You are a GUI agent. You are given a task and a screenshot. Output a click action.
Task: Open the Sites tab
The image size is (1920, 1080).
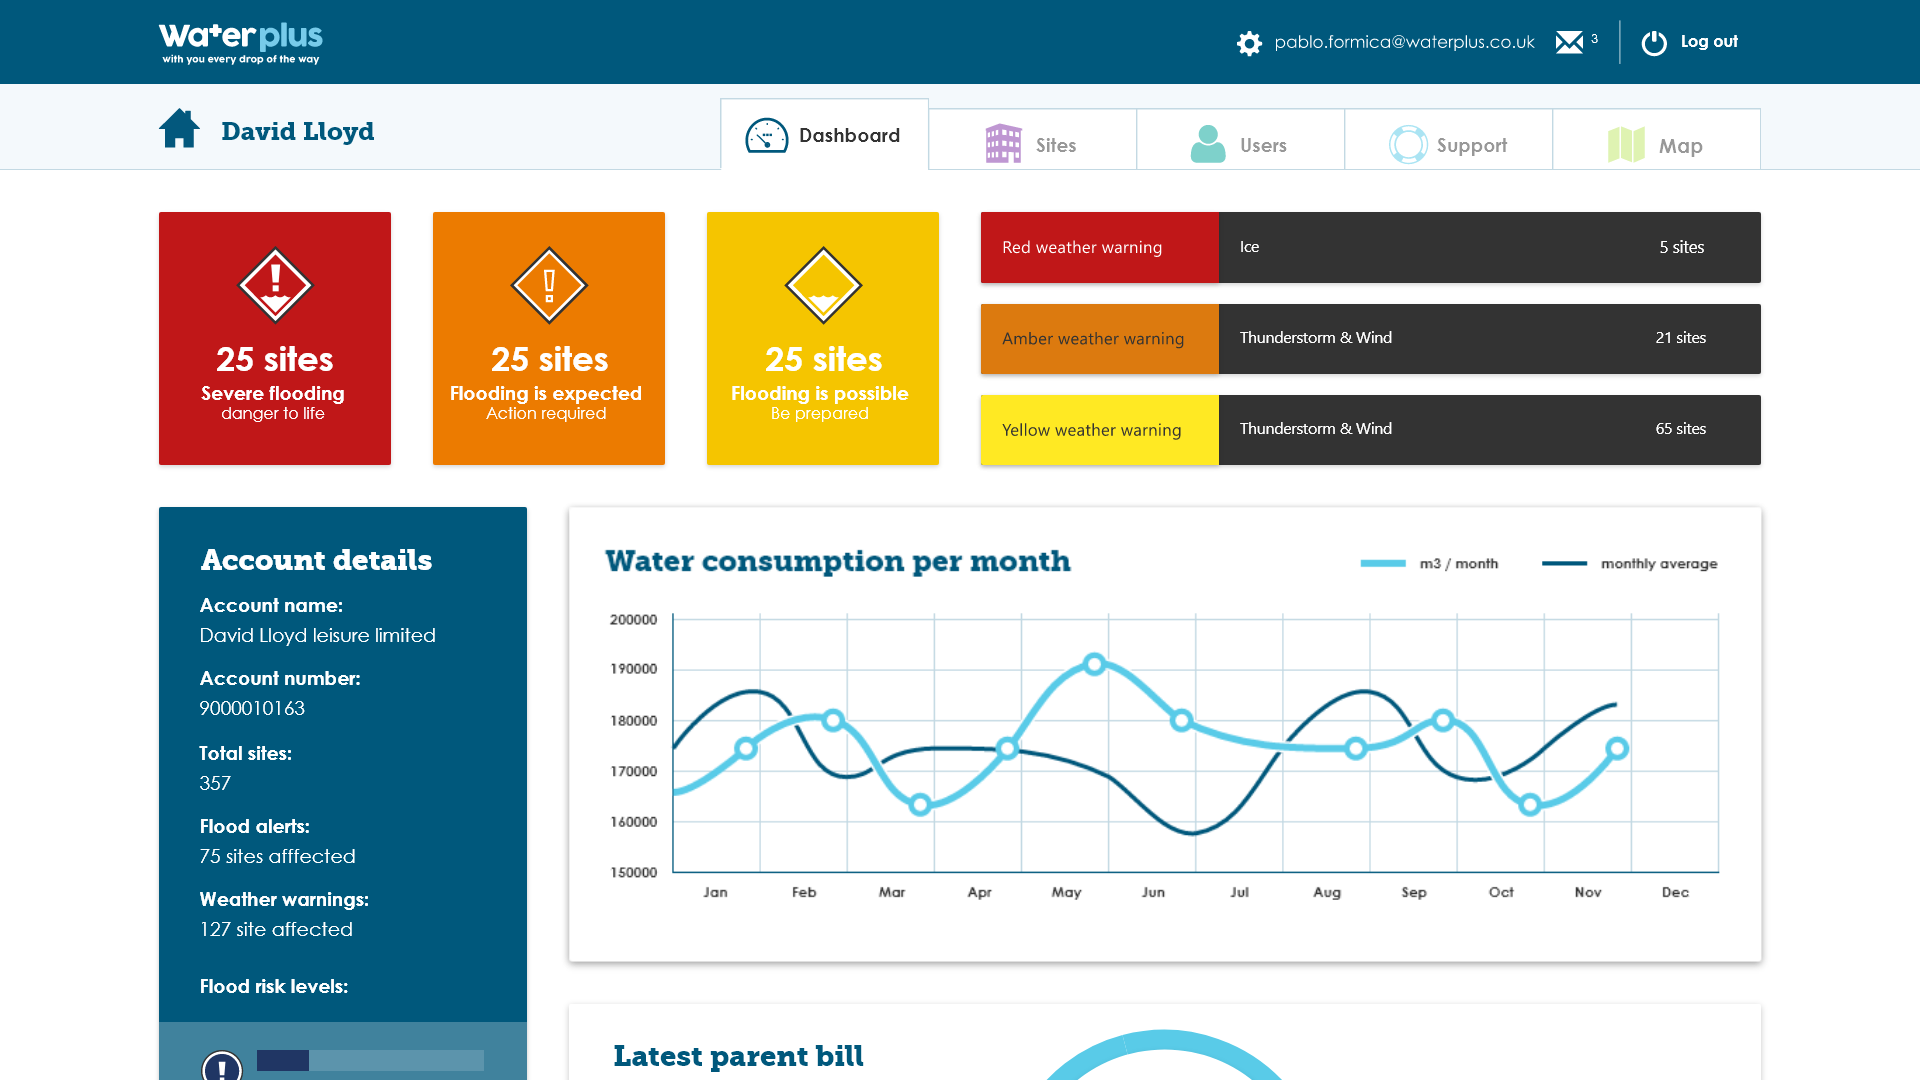1032,140
